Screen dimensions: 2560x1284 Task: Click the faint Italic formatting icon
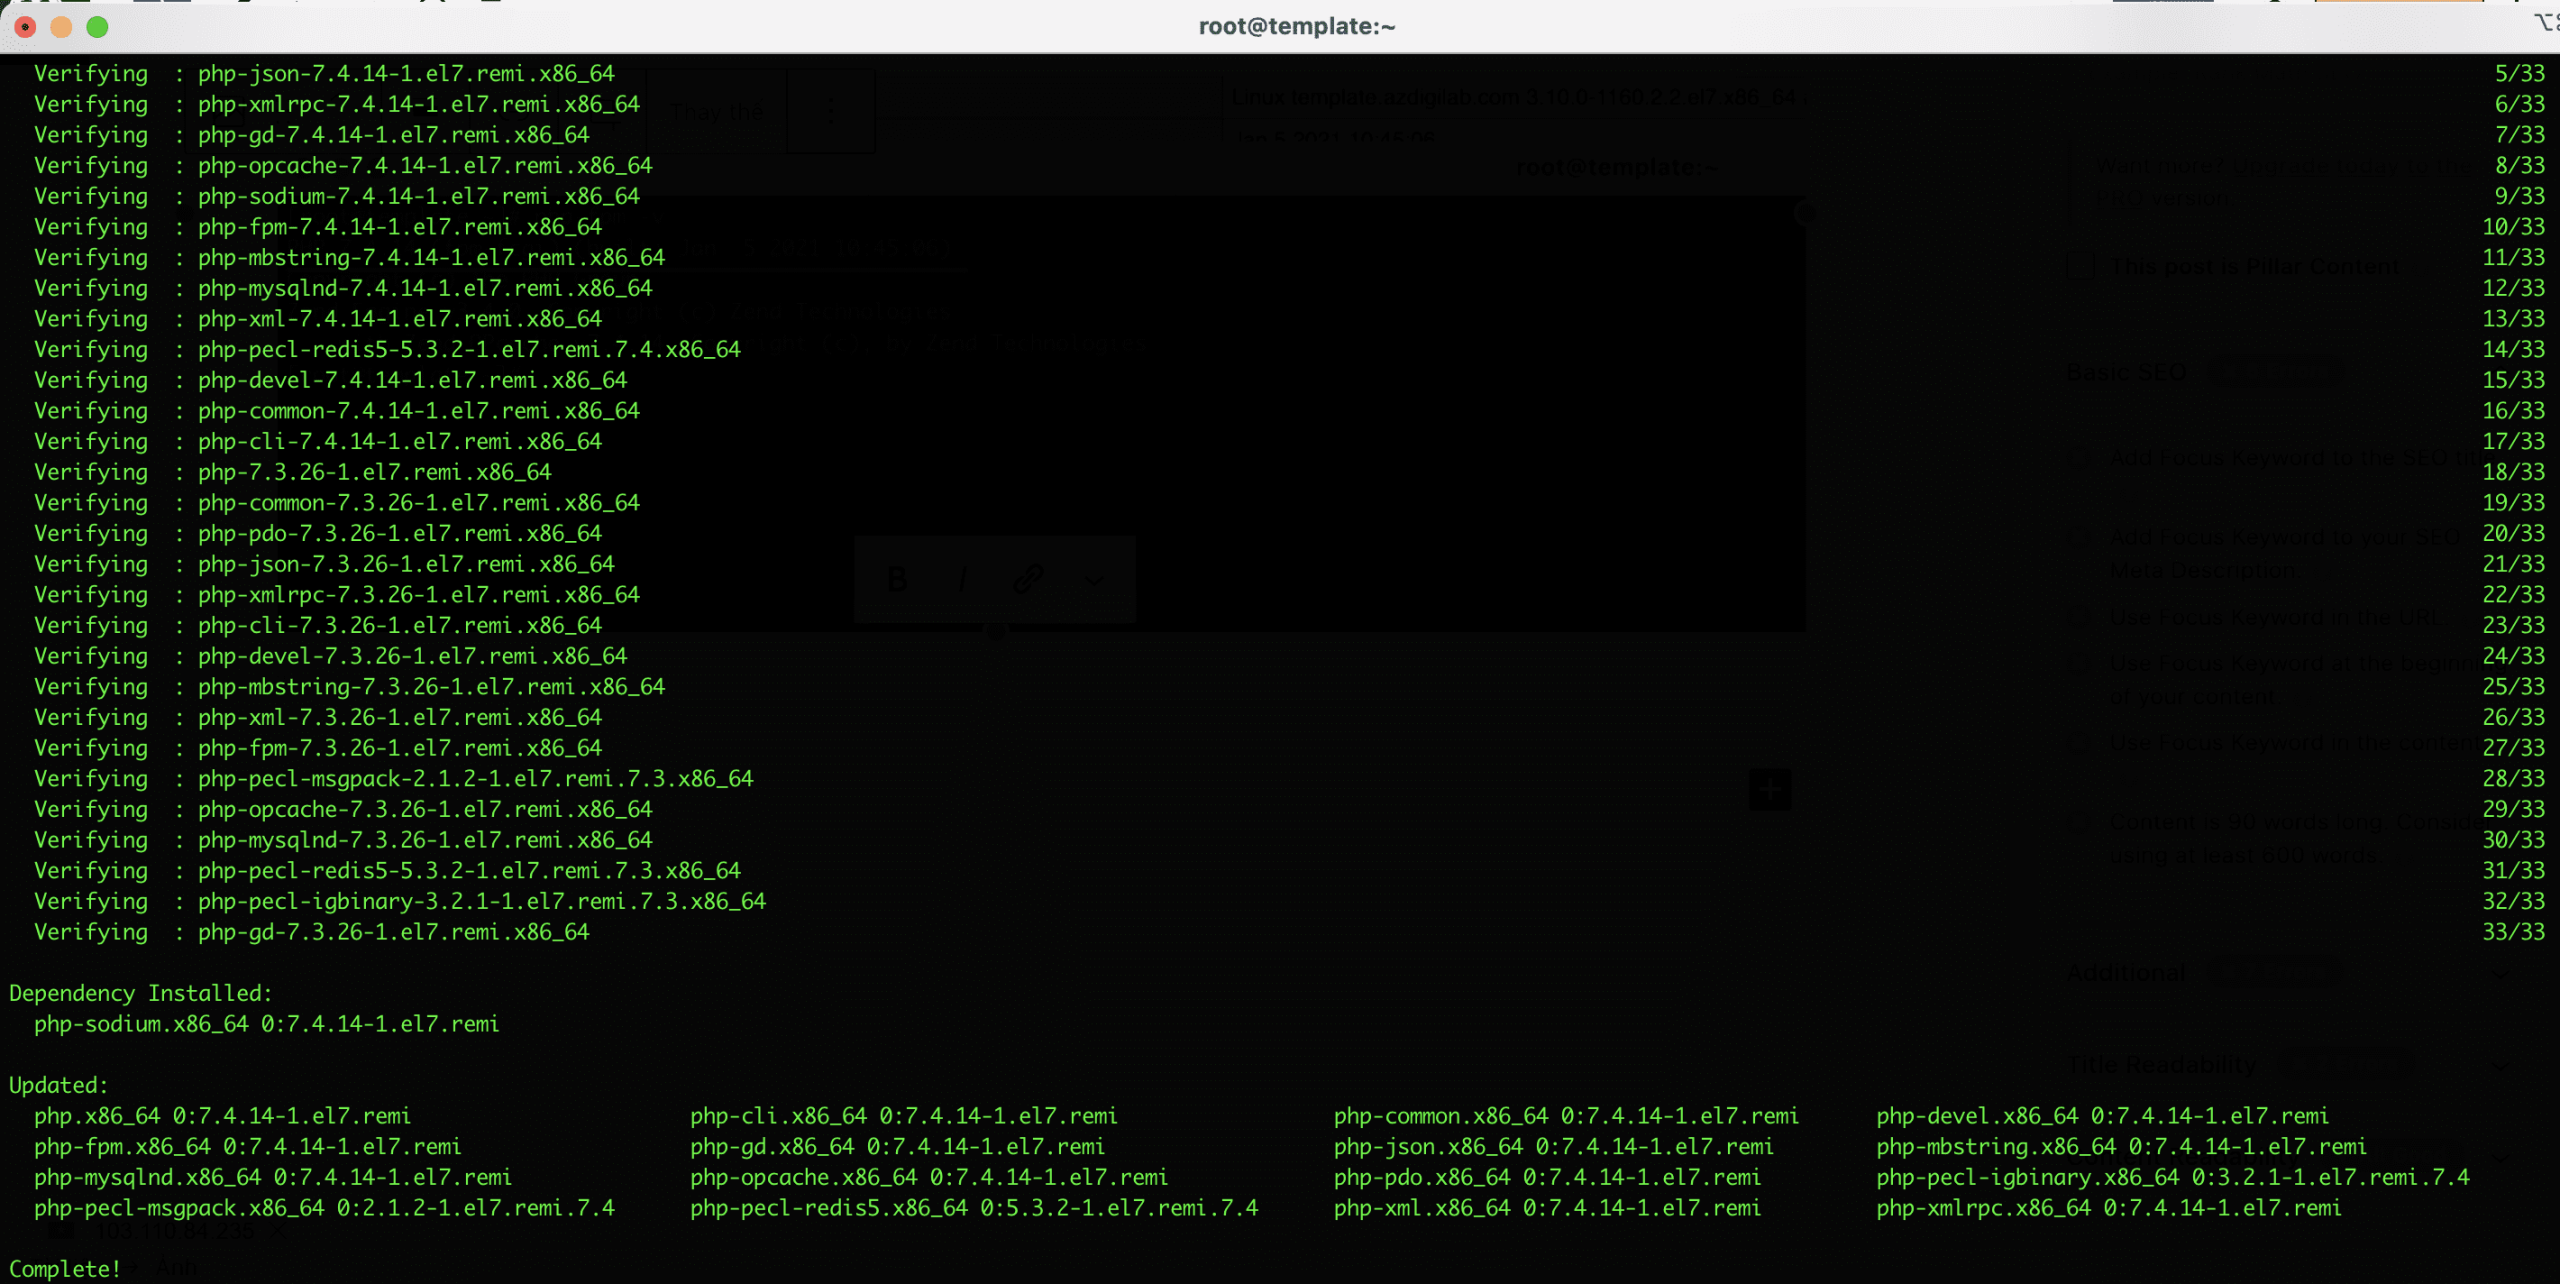[962, 579]
